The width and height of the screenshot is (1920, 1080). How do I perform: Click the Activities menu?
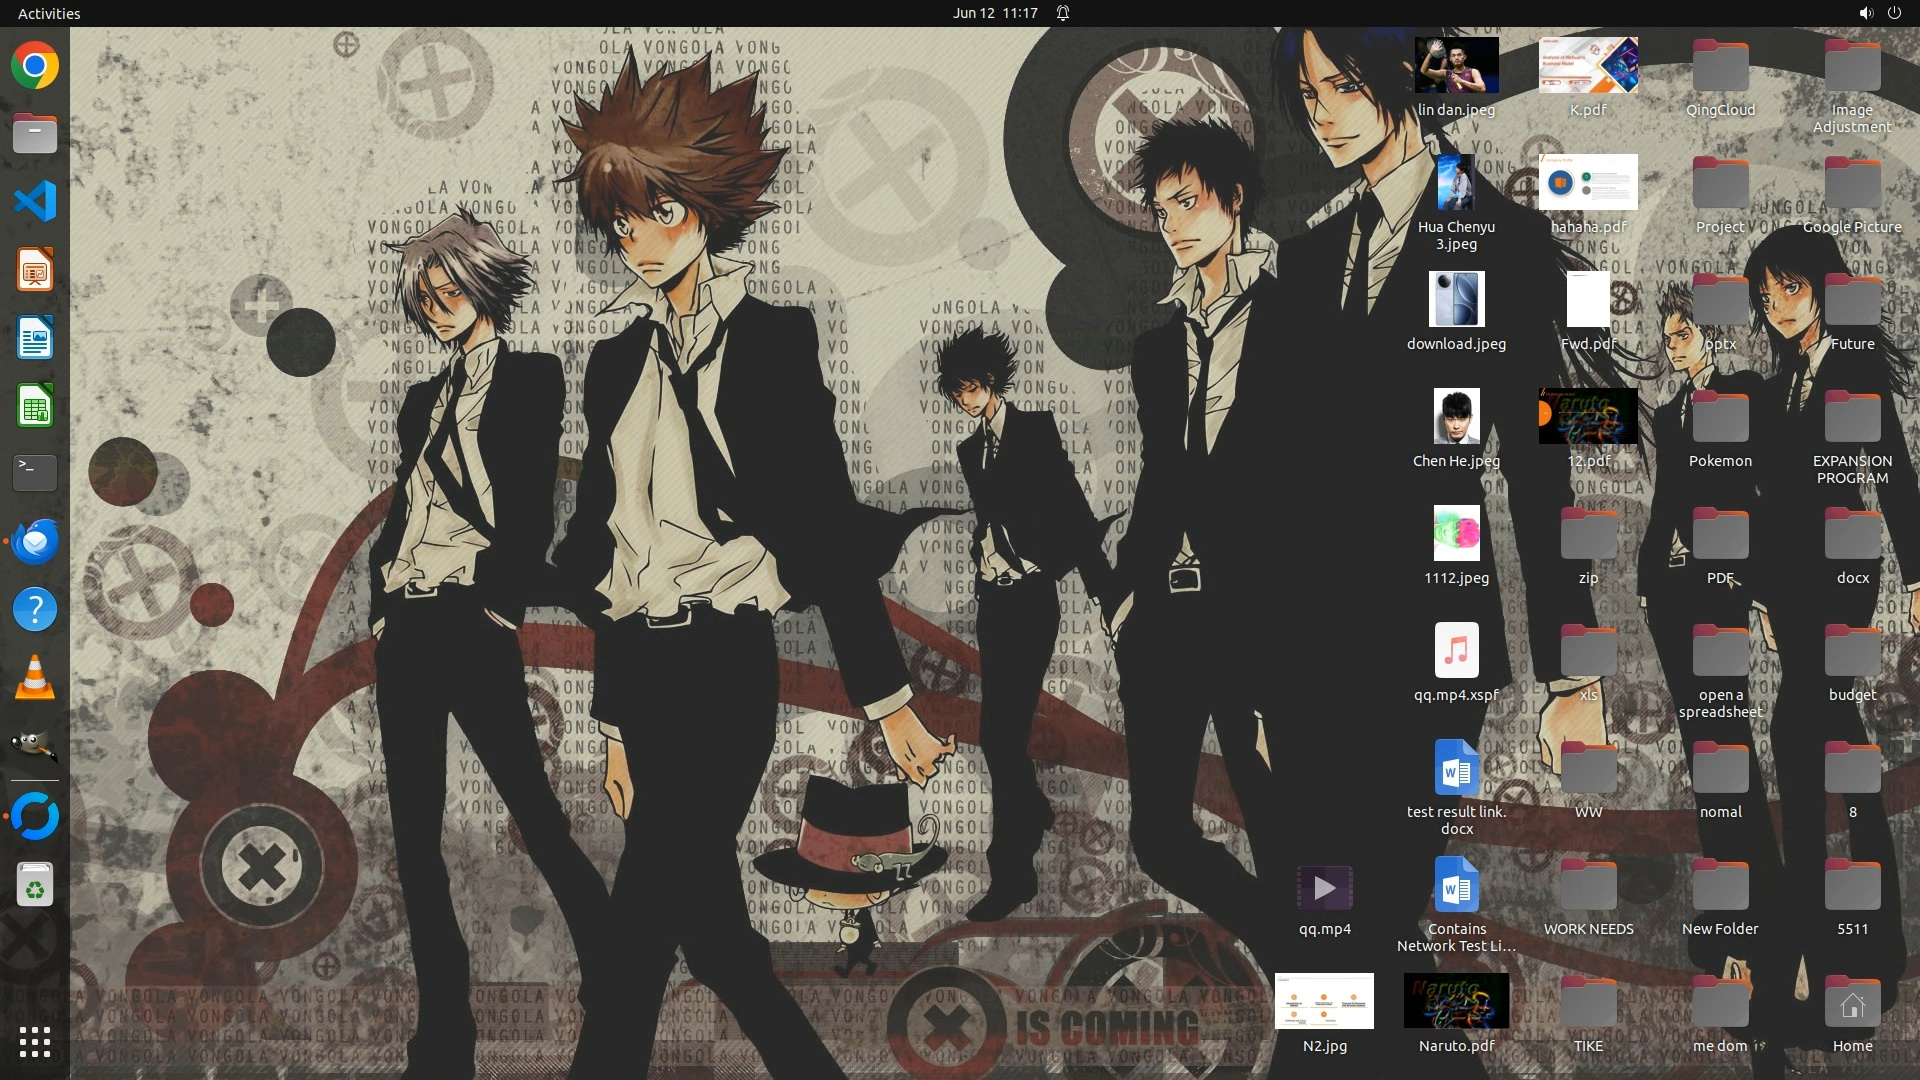(x=49, y=13)
